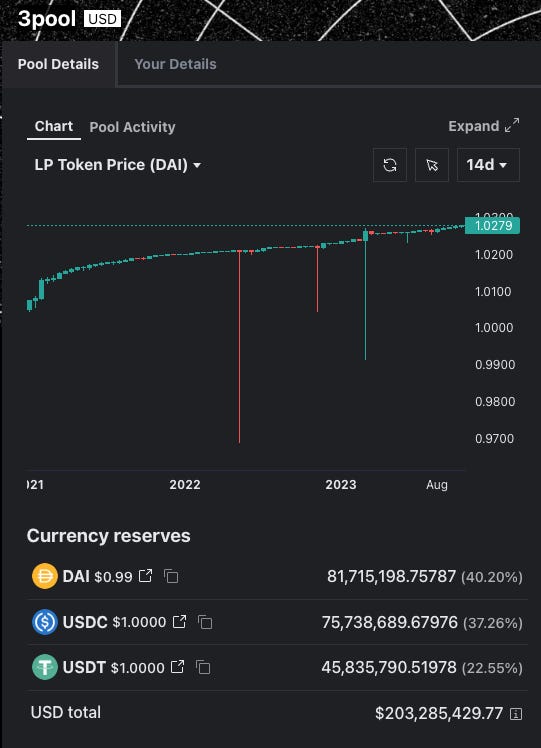Click the expand arrows icon
Viewport: 541px width, 748px height.
click(512, 125)
